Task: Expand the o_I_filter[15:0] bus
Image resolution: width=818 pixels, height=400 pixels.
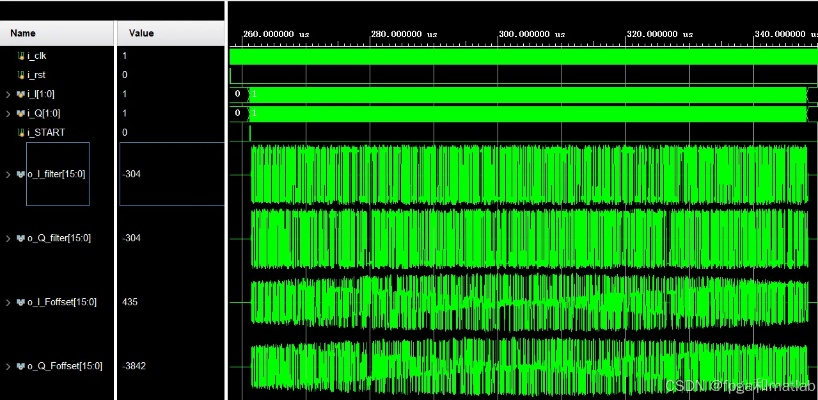Action: 8,174
